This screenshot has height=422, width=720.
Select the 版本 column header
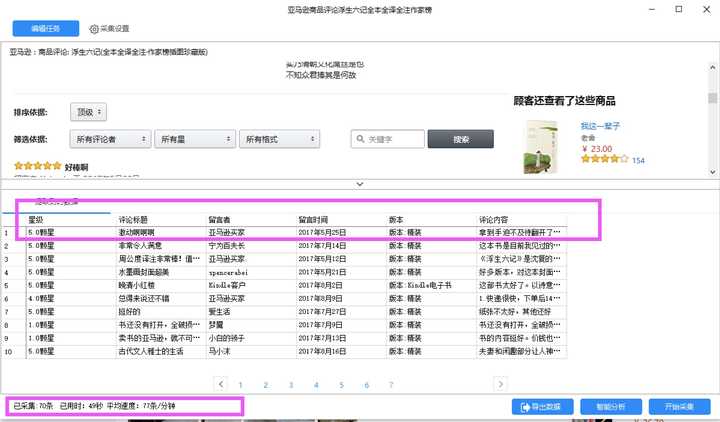(431, 220)
